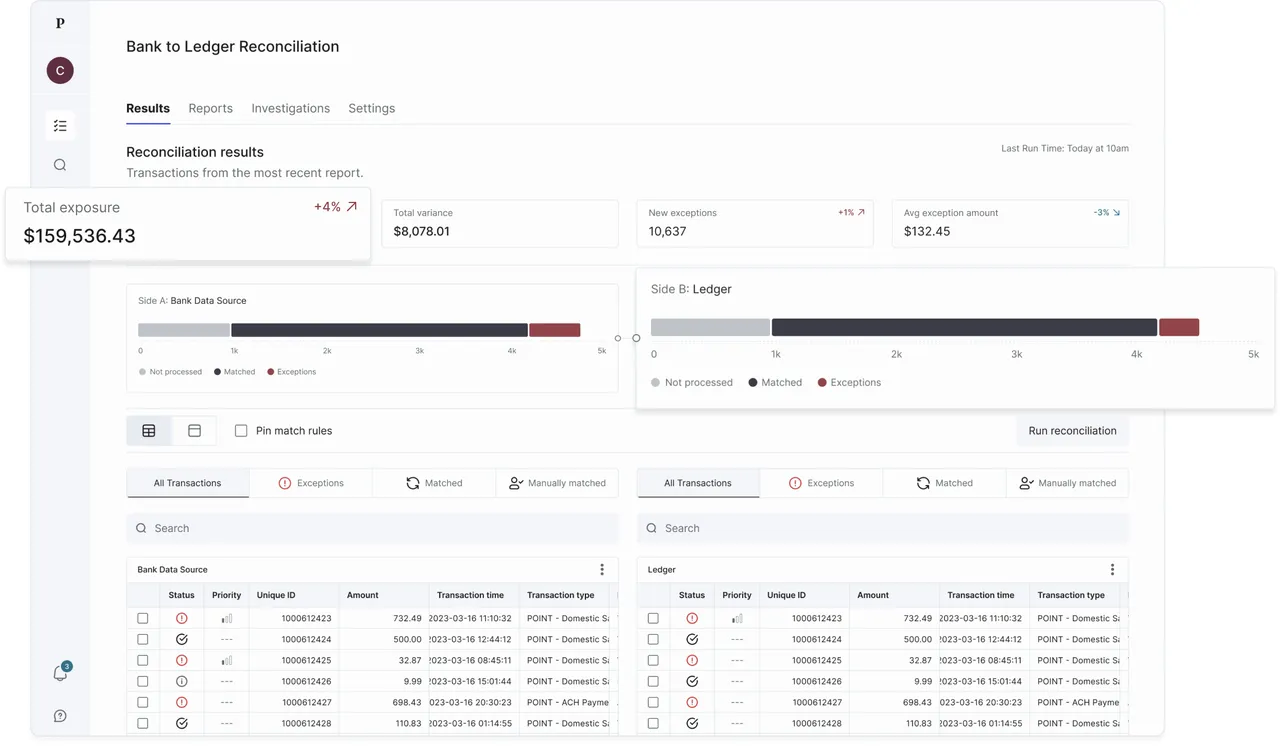Switch to split panel view icon

(x=195, y=431)
